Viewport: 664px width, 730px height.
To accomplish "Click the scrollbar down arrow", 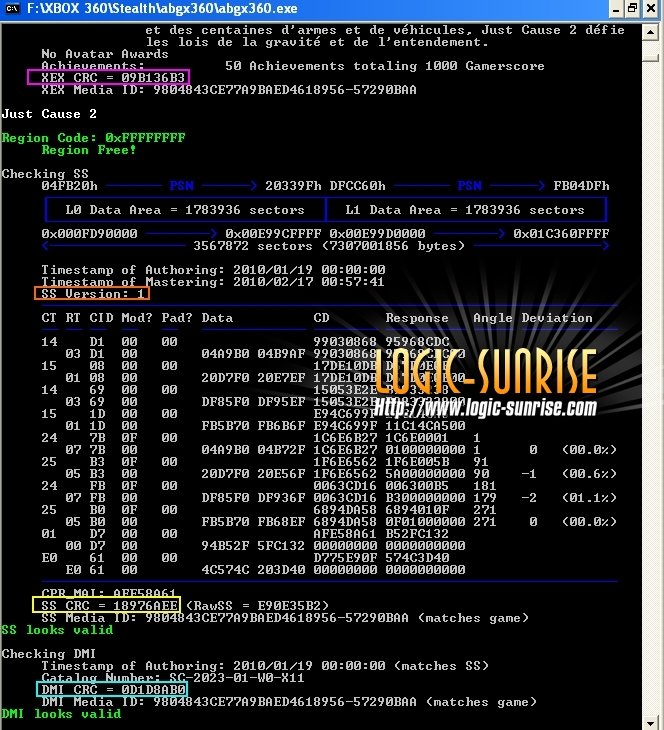I will click(x=650, y=723).
